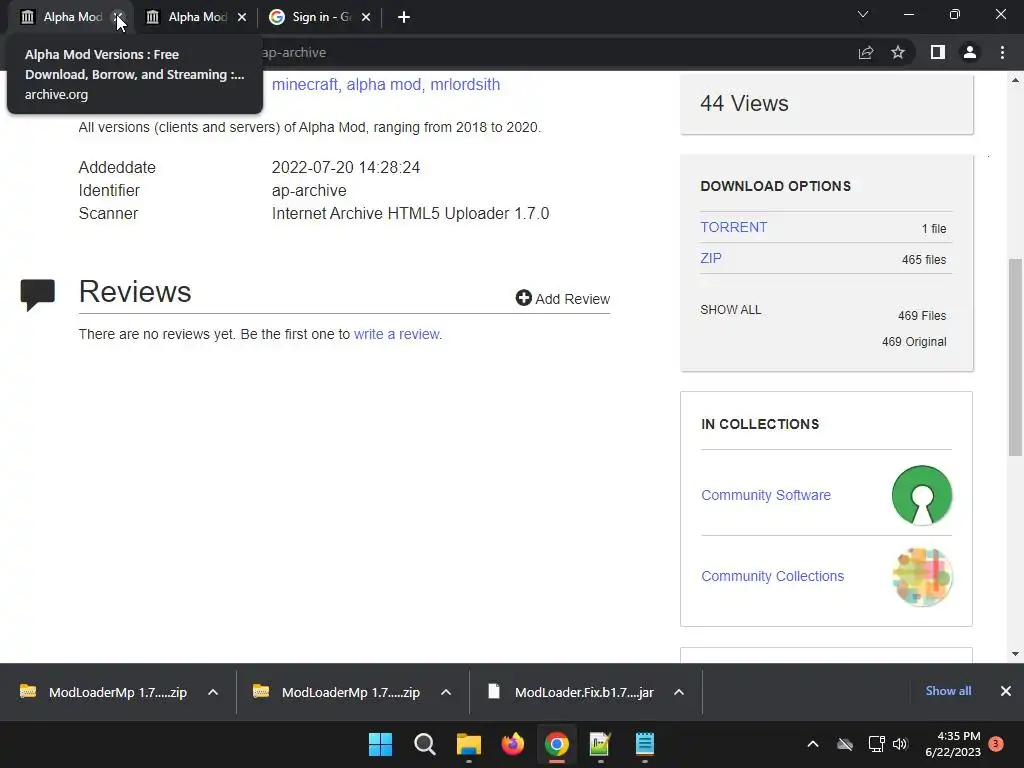Open Chrome profile avatar icon

970,52
